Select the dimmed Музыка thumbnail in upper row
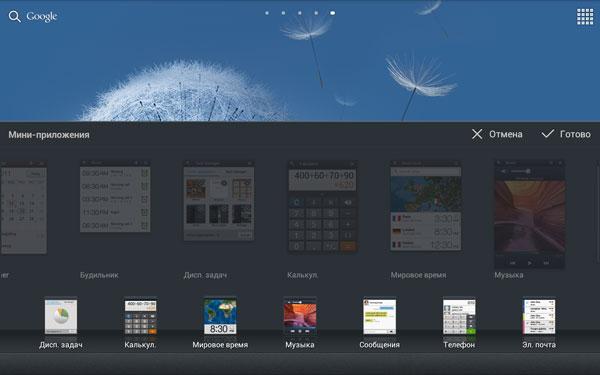 (x=530, y=214)
